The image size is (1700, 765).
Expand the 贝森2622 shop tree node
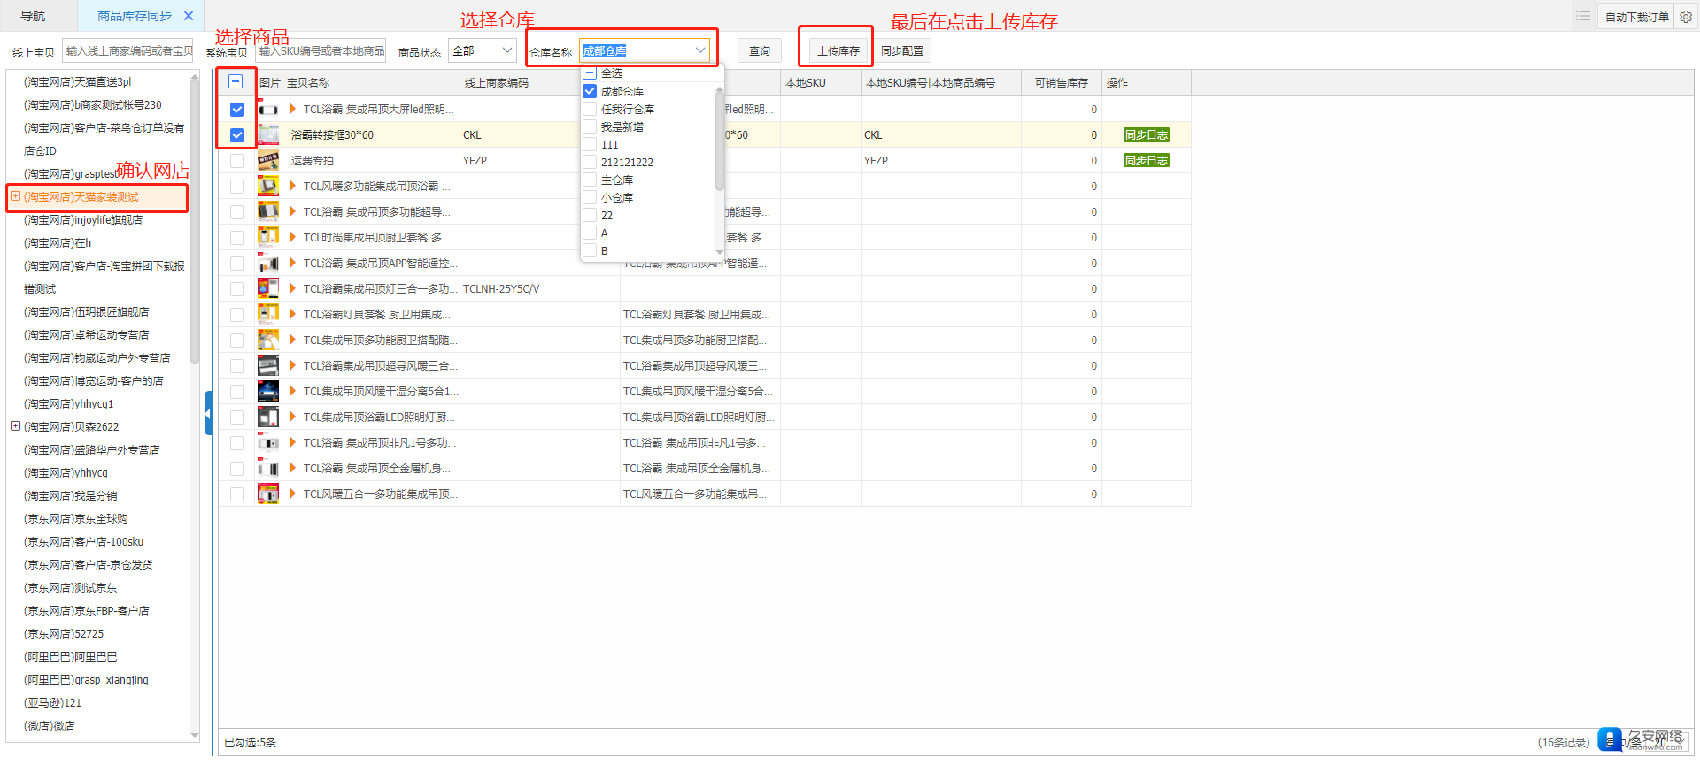point(15,426)
